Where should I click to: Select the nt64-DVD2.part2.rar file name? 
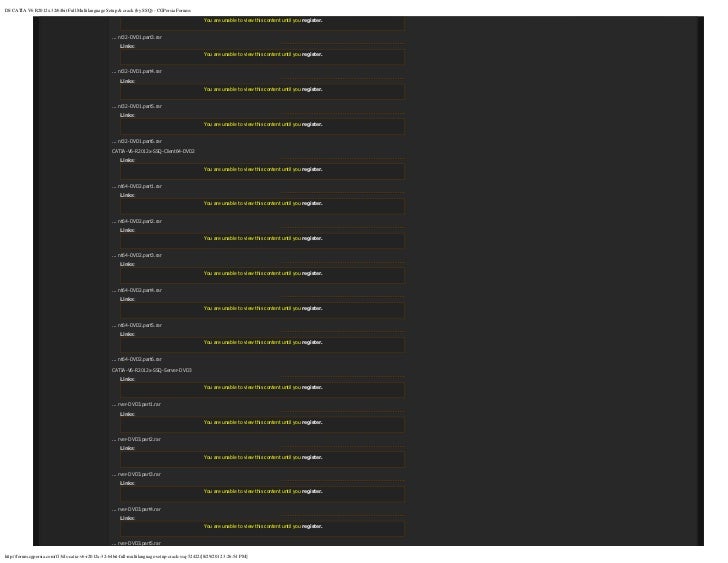point(137,221)
